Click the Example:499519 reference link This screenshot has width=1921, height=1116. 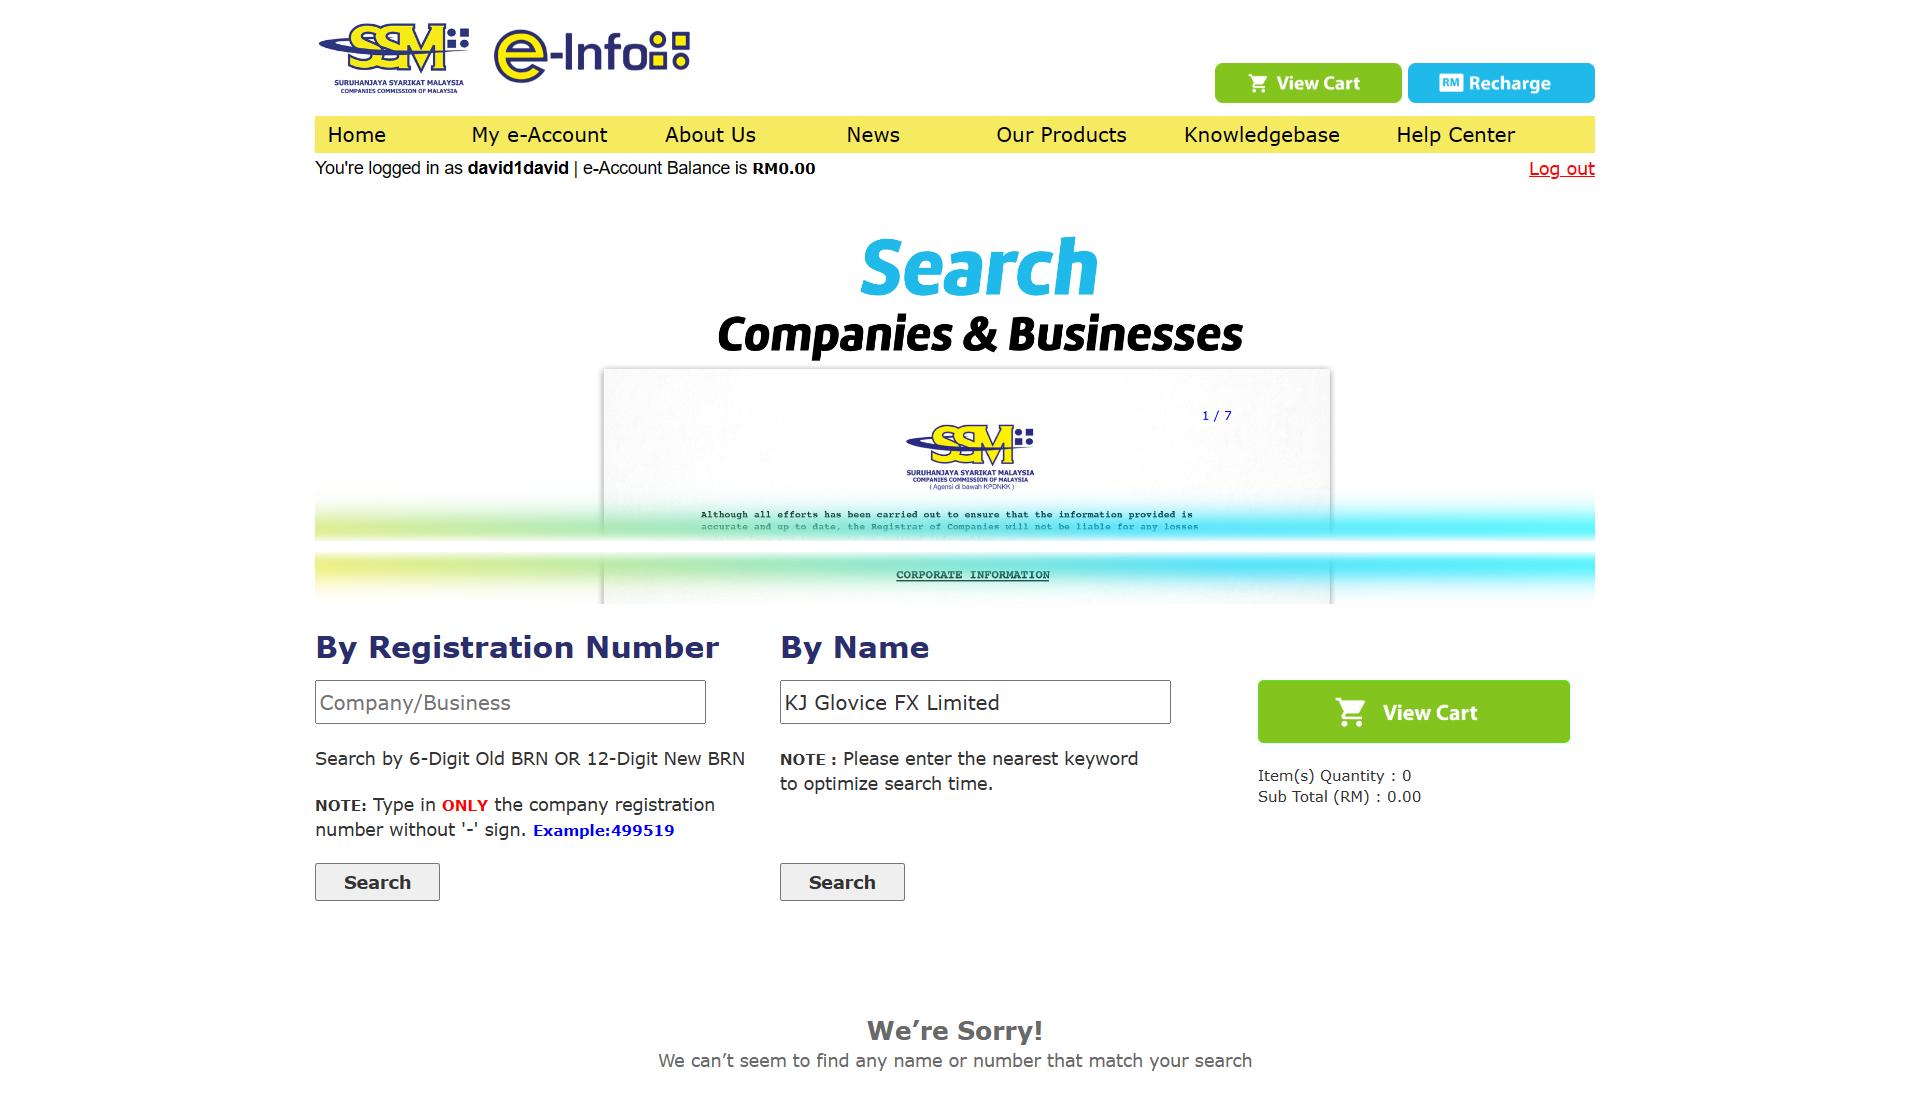tap(602, 829)
